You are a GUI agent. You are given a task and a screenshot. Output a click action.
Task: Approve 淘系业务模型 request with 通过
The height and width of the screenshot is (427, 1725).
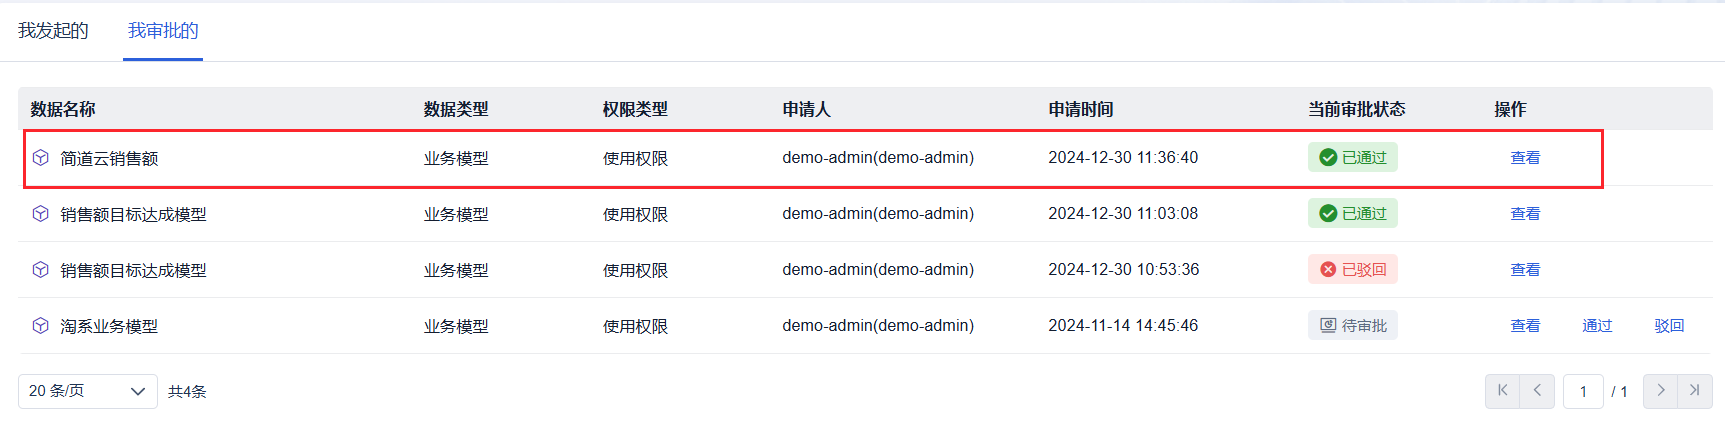click(1597, 326)
